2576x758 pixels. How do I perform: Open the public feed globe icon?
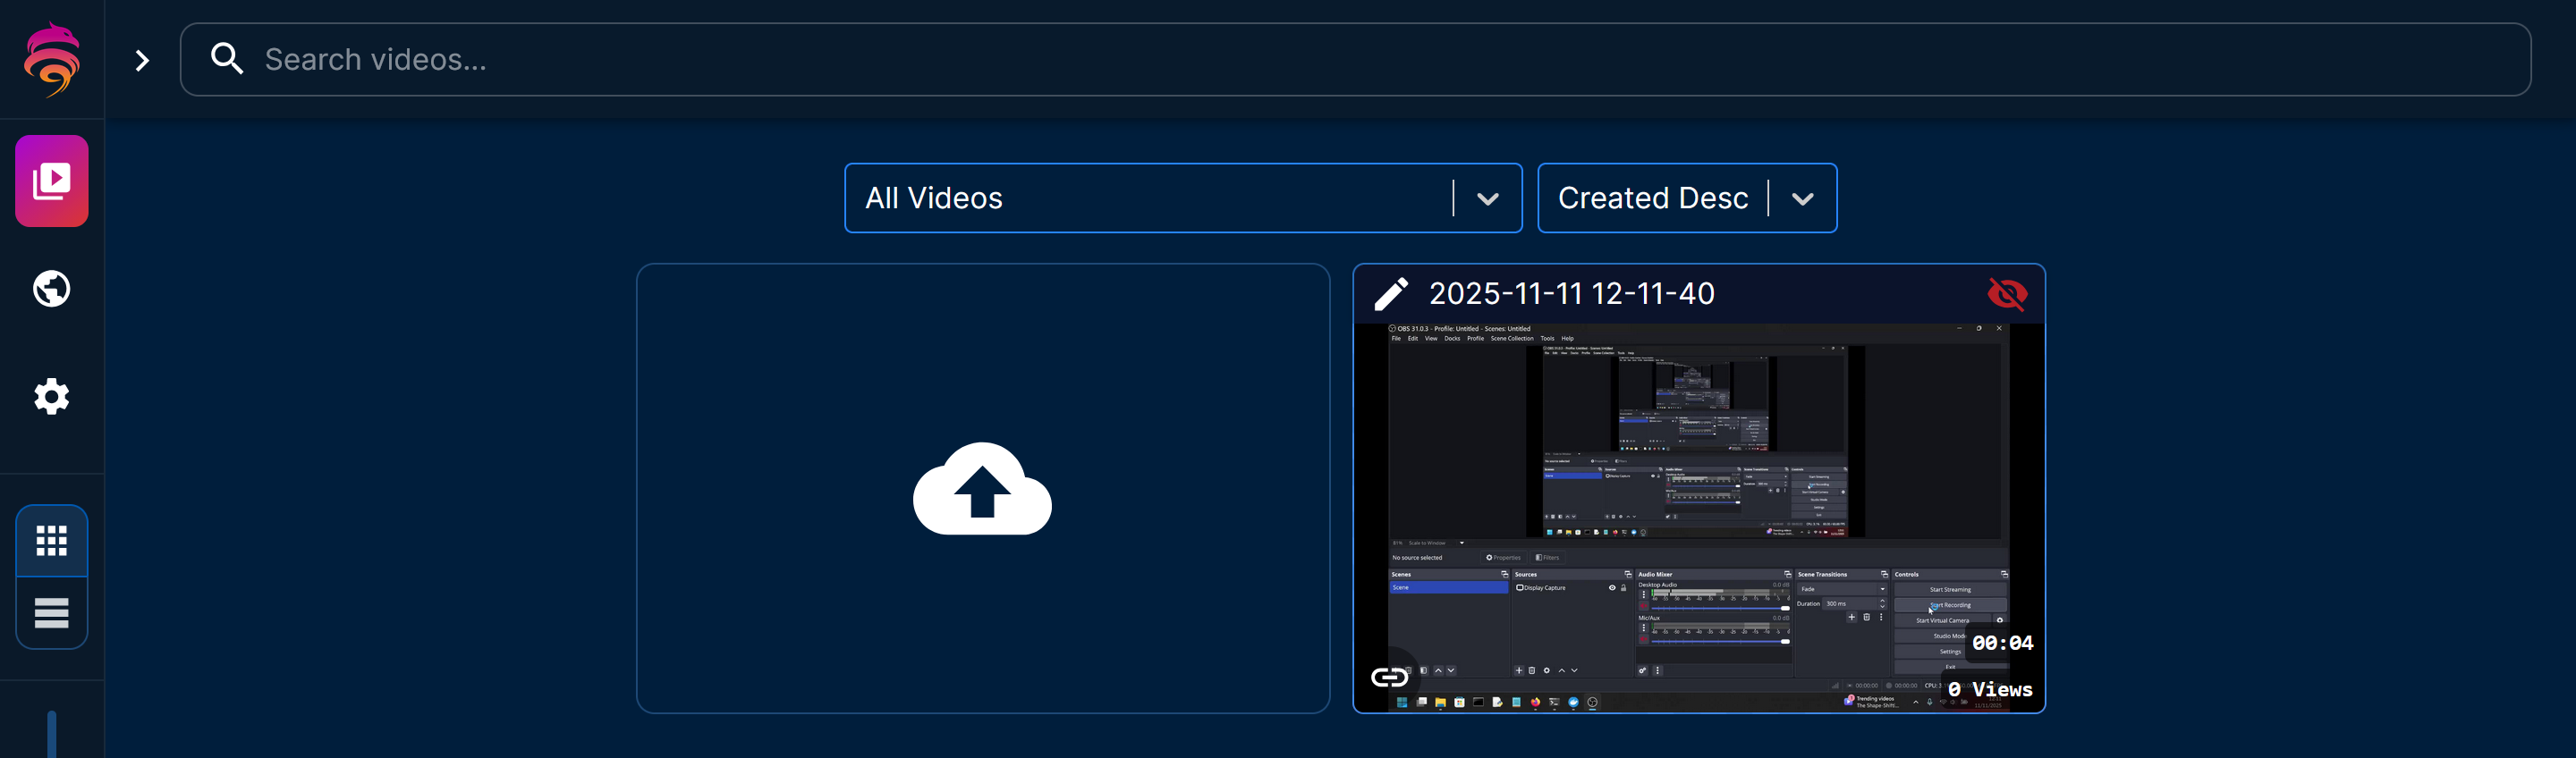point(52,289)
